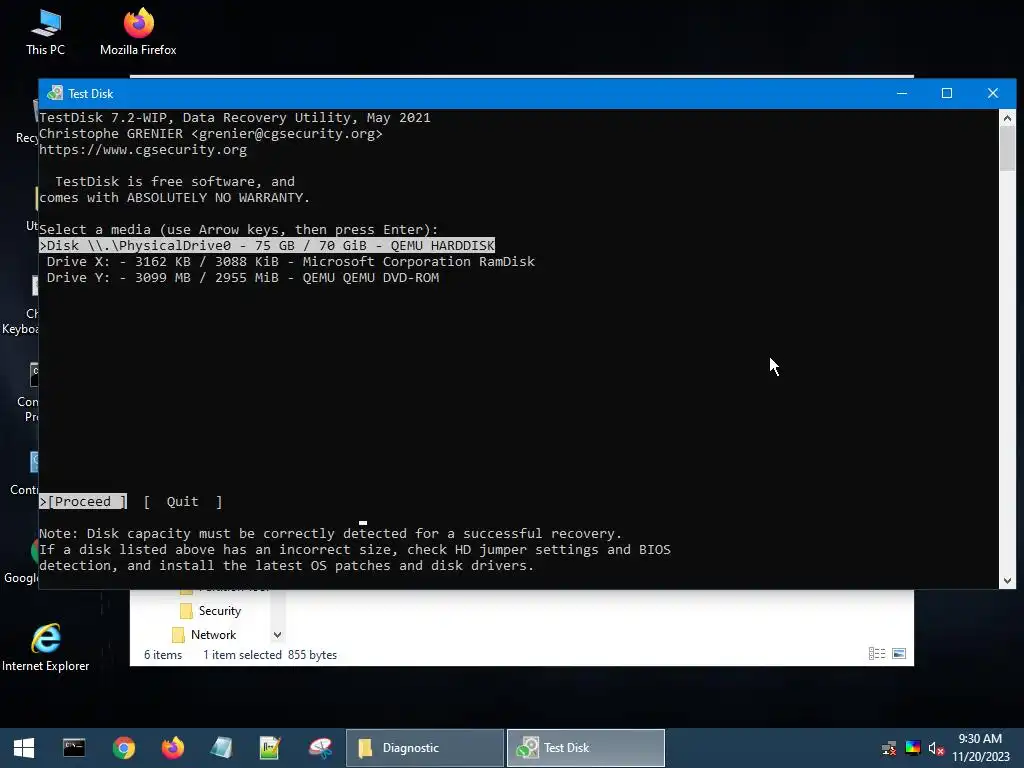This screenshot has width=1024, height=768.
Task: Open Internet Explorer desktop icon
Action: point(45,648)
